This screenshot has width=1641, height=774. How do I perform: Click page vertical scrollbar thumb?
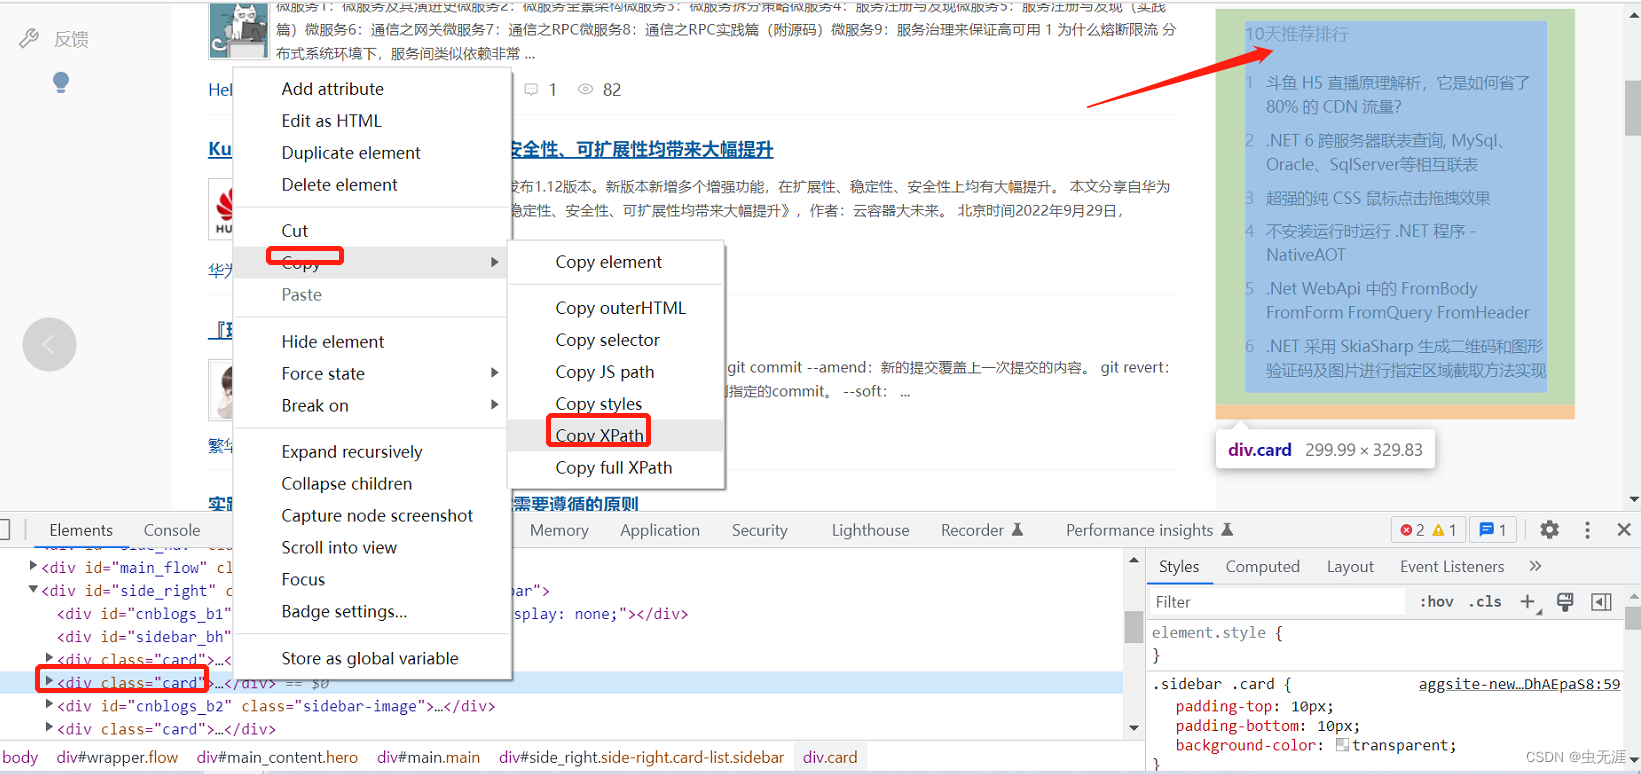click(1633, 107)
